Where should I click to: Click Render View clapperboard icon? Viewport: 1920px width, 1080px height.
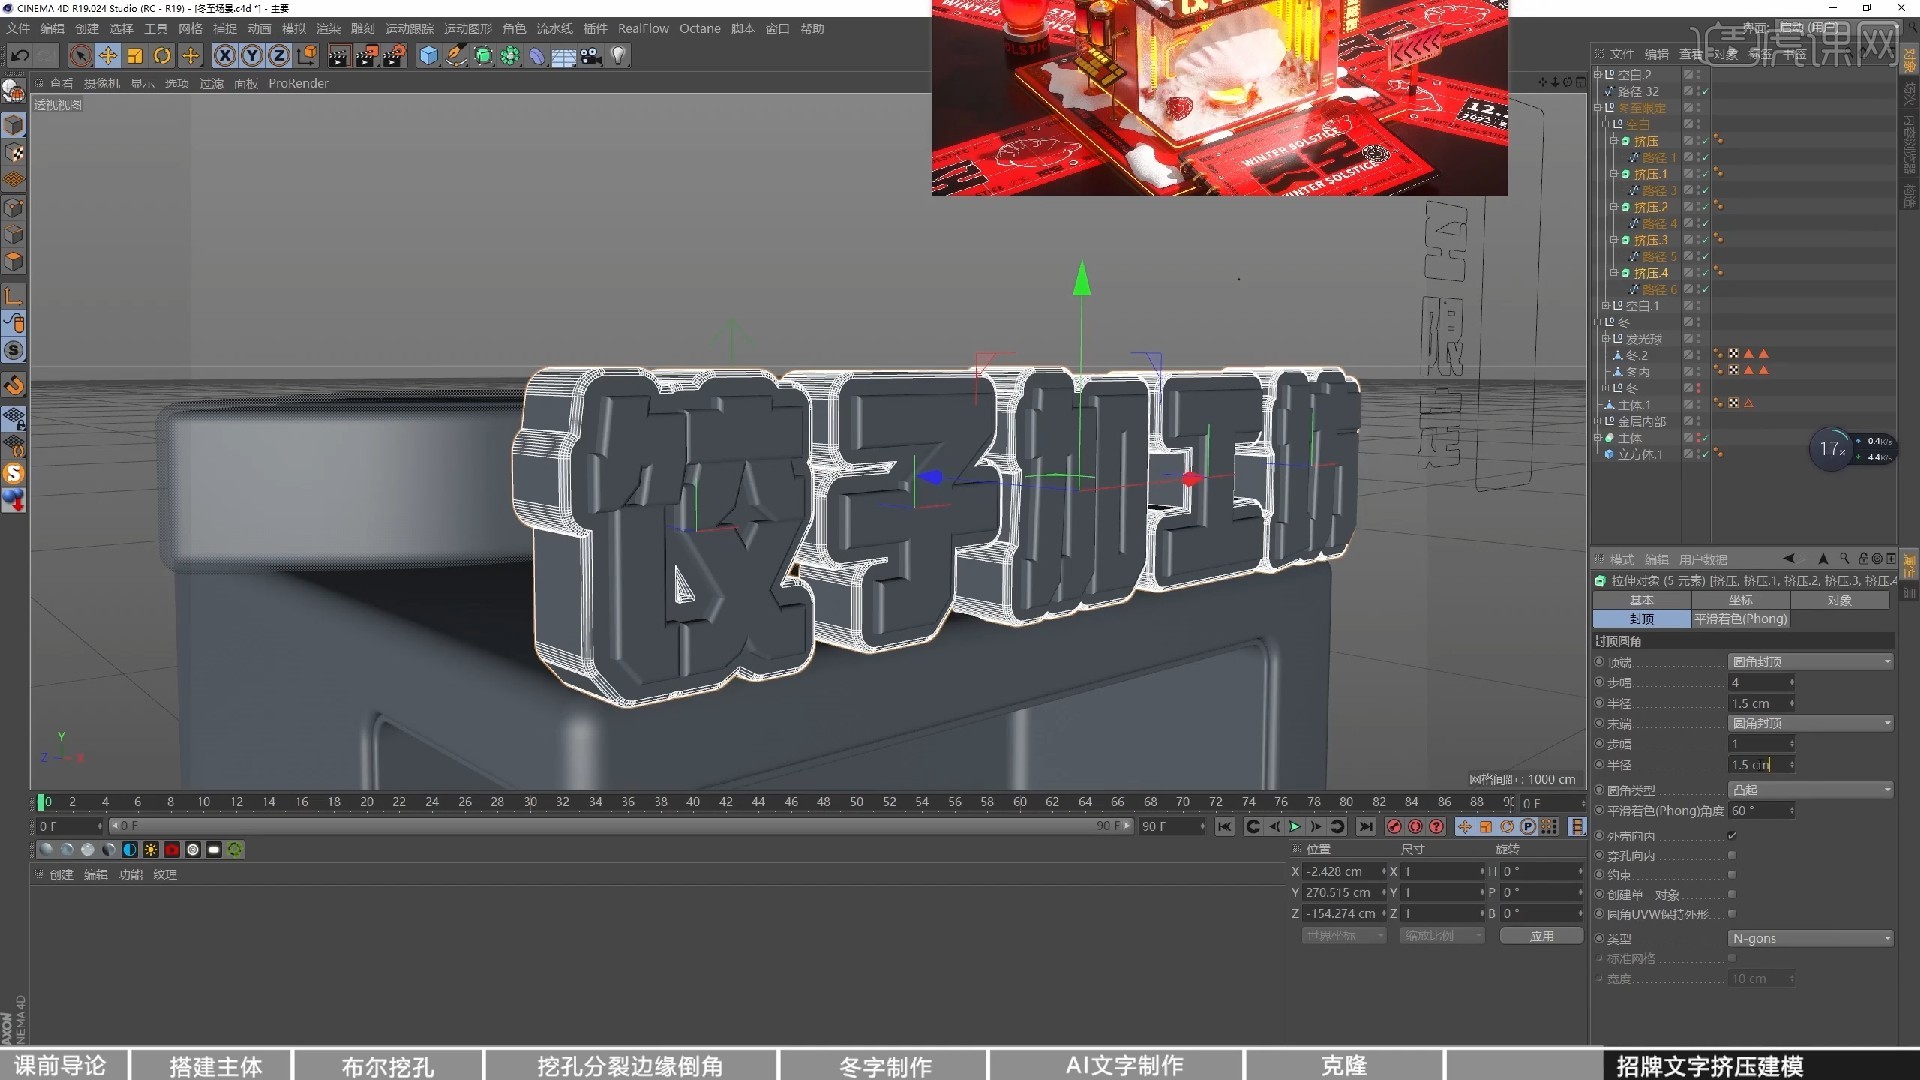point(339,56)
